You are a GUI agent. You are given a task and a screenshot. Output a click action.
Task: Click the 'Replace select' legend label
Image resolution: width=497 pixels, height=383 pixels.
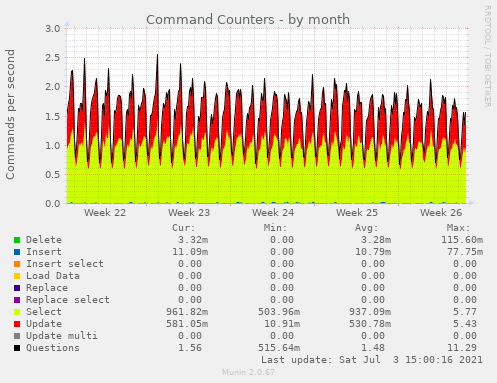[x=68, y=300]
